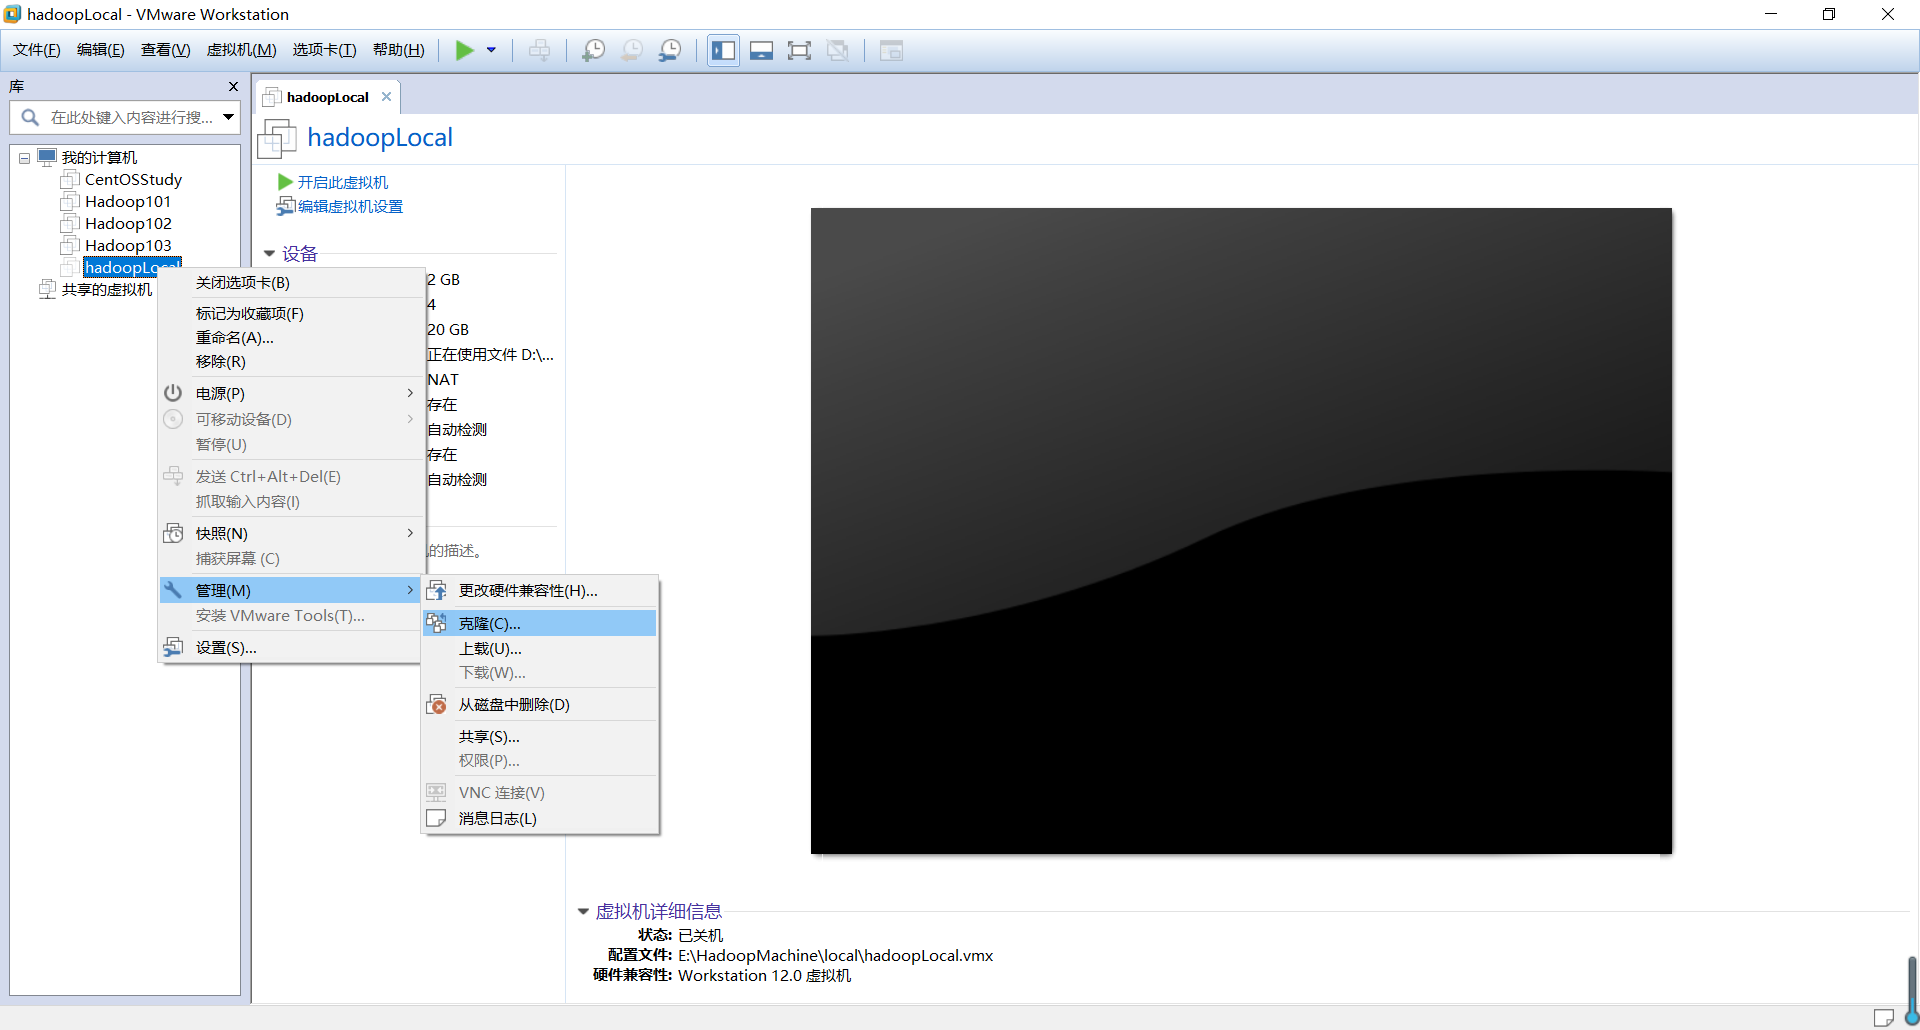The image size is (1920, 1030).
Task: Choose 上载(U)... in the submenu
Action: [x=540, y=649]
